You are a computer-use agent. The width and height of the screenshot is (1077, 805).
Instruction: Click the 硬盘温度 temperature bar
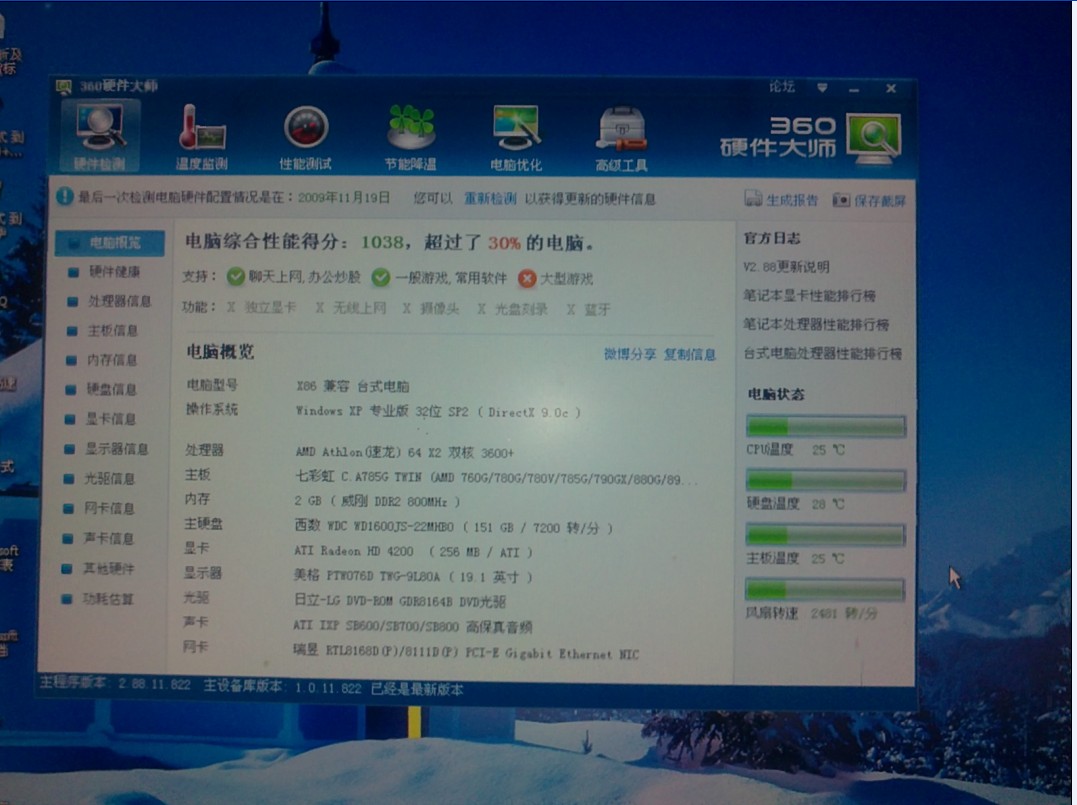pyautogui.click(x=826, y=480)
